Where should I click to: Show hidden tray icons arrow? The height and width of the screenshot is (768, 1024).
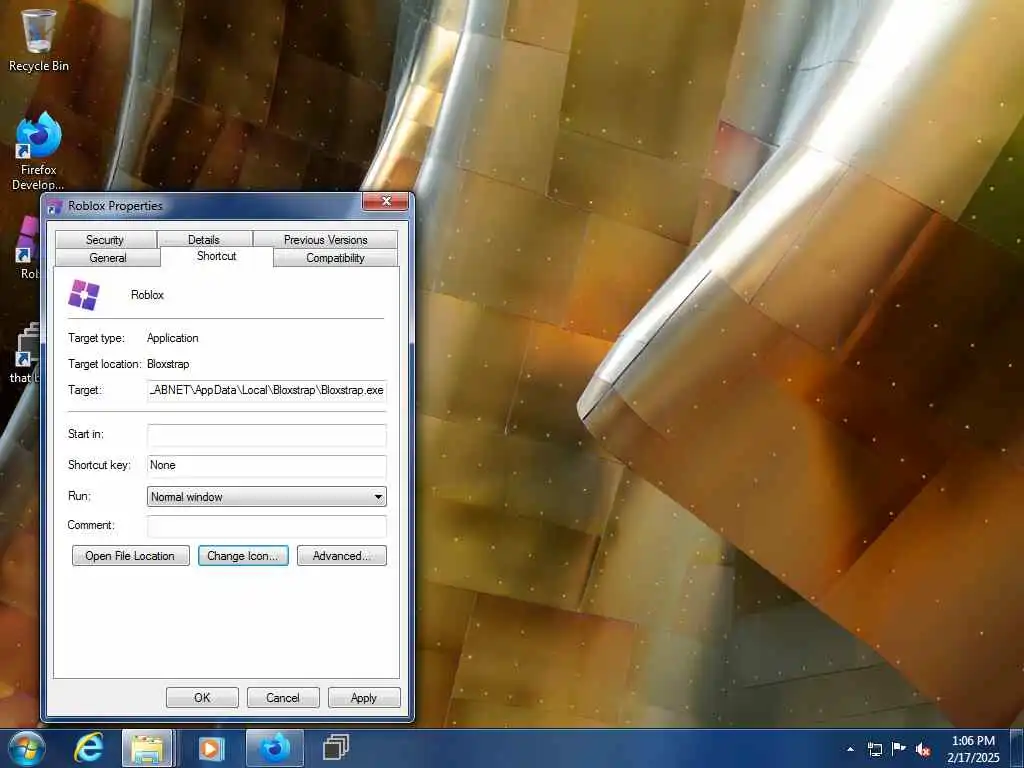pos(850,749)
